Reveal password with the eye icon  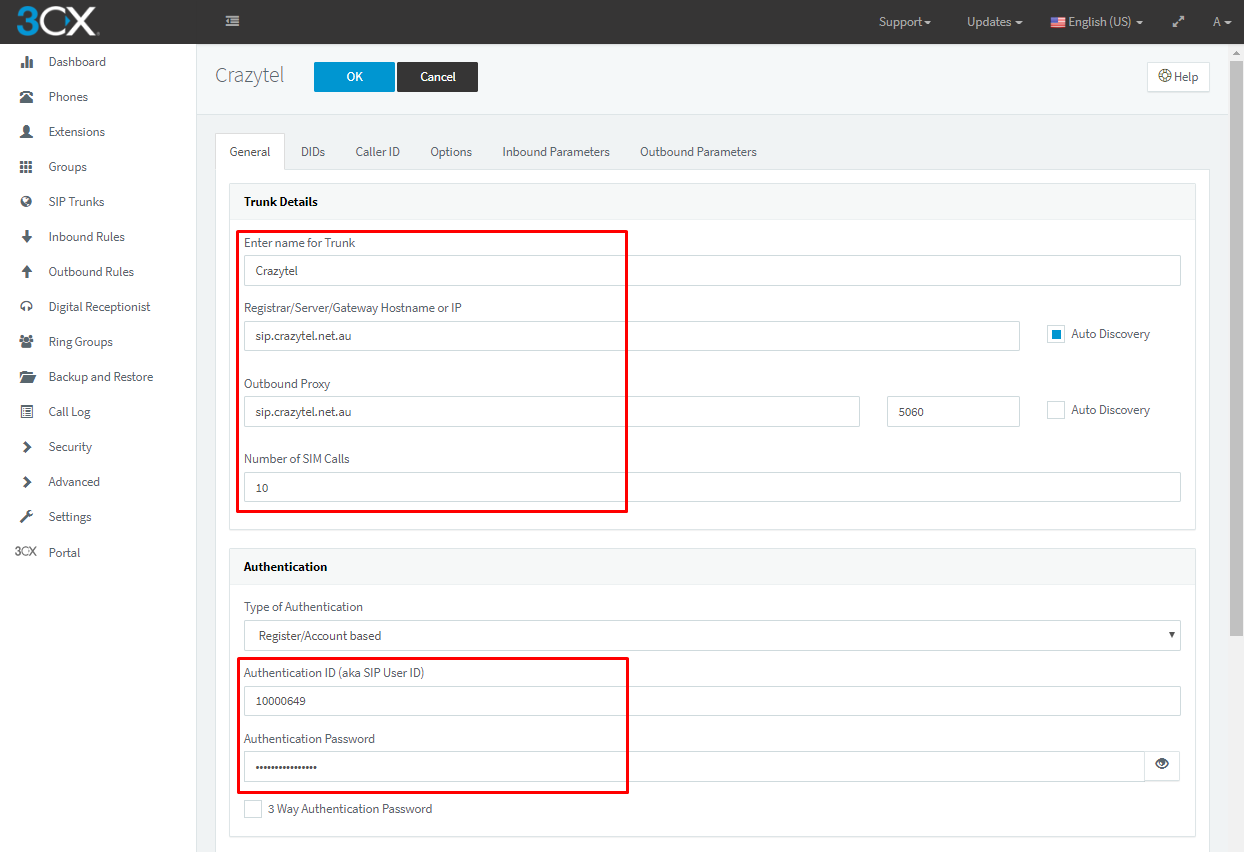coord(1161,765)
